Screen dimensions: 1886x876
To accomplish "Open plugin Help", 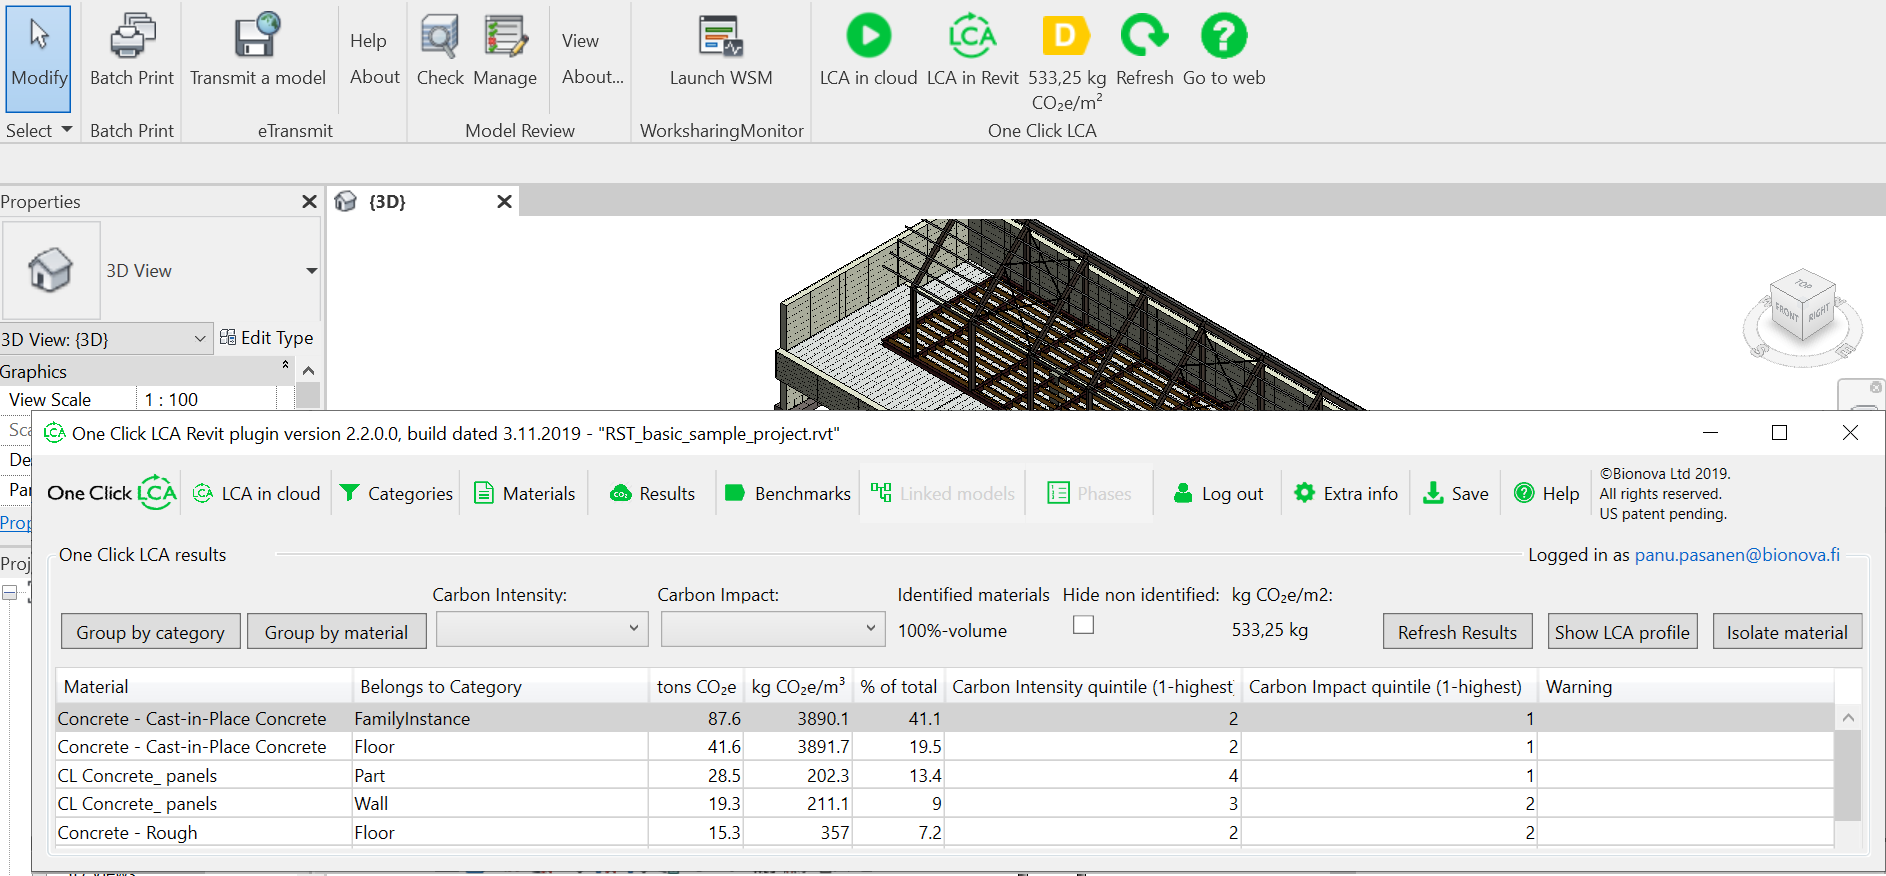I will pos(1547,493).
